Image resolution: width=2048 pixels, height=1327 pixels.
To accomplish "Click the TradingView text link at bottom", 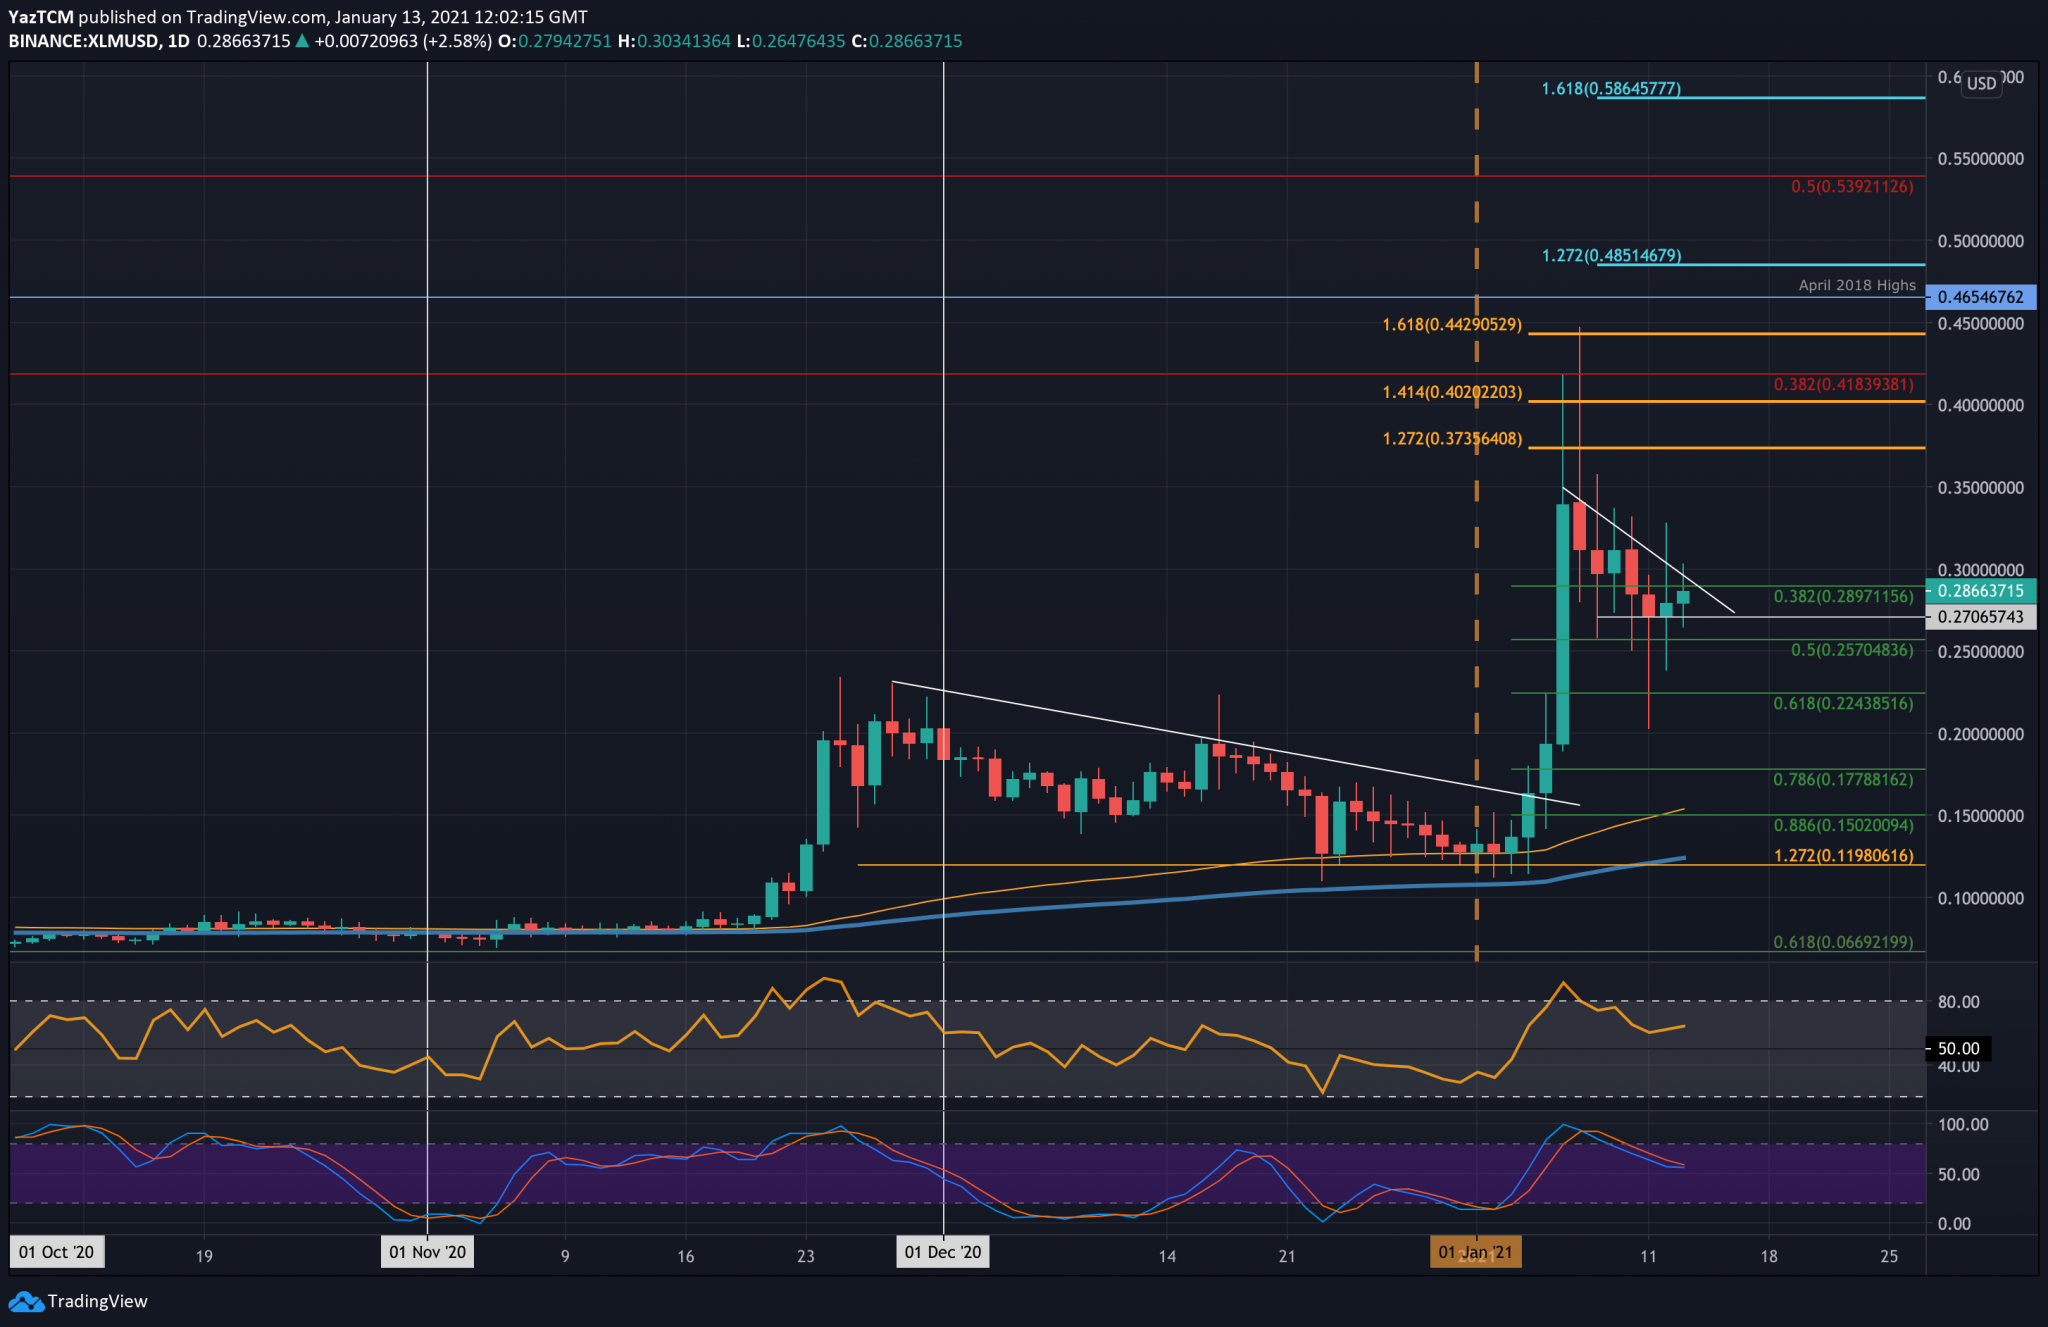I will (97, 1301).
